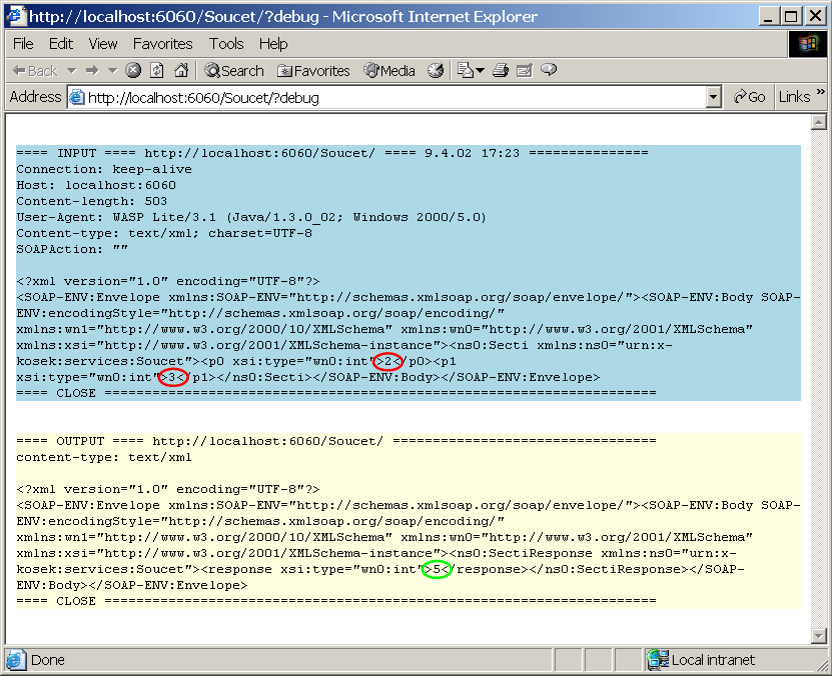Click the scrollbar down arrow
Image resolution: width=832 pixels, height=676 pixels.
tap(819, 635)
